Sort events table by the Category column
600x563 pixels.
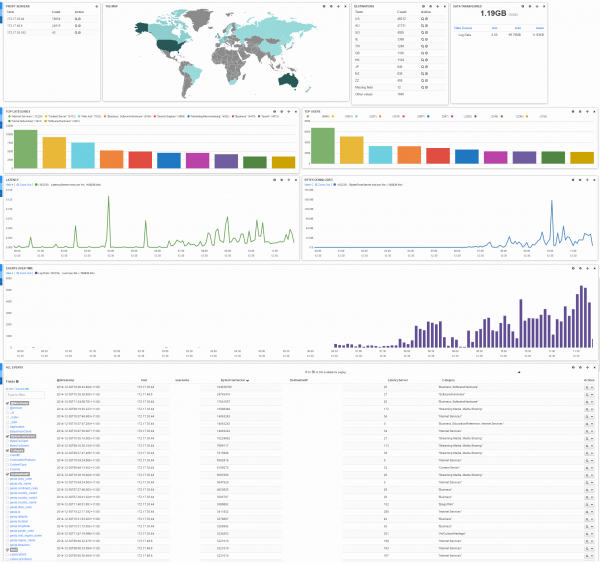click(x=446, y=380)
